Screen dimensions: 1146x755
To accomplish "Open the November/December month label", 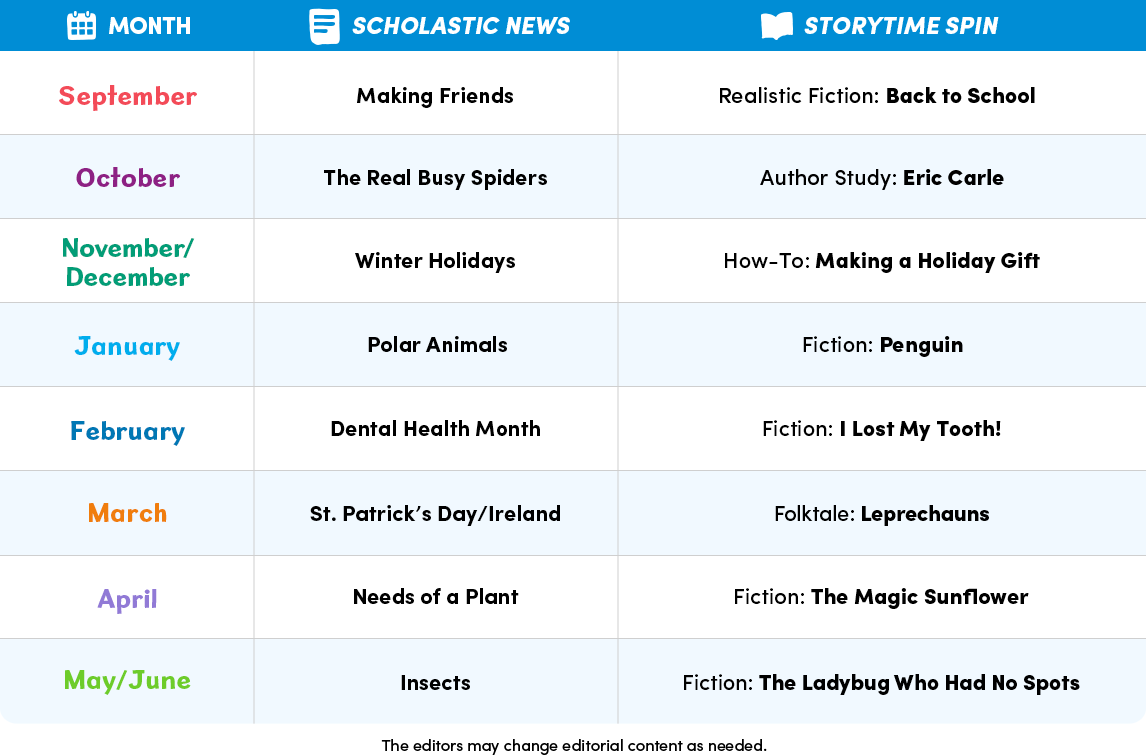I will point(128,262).
